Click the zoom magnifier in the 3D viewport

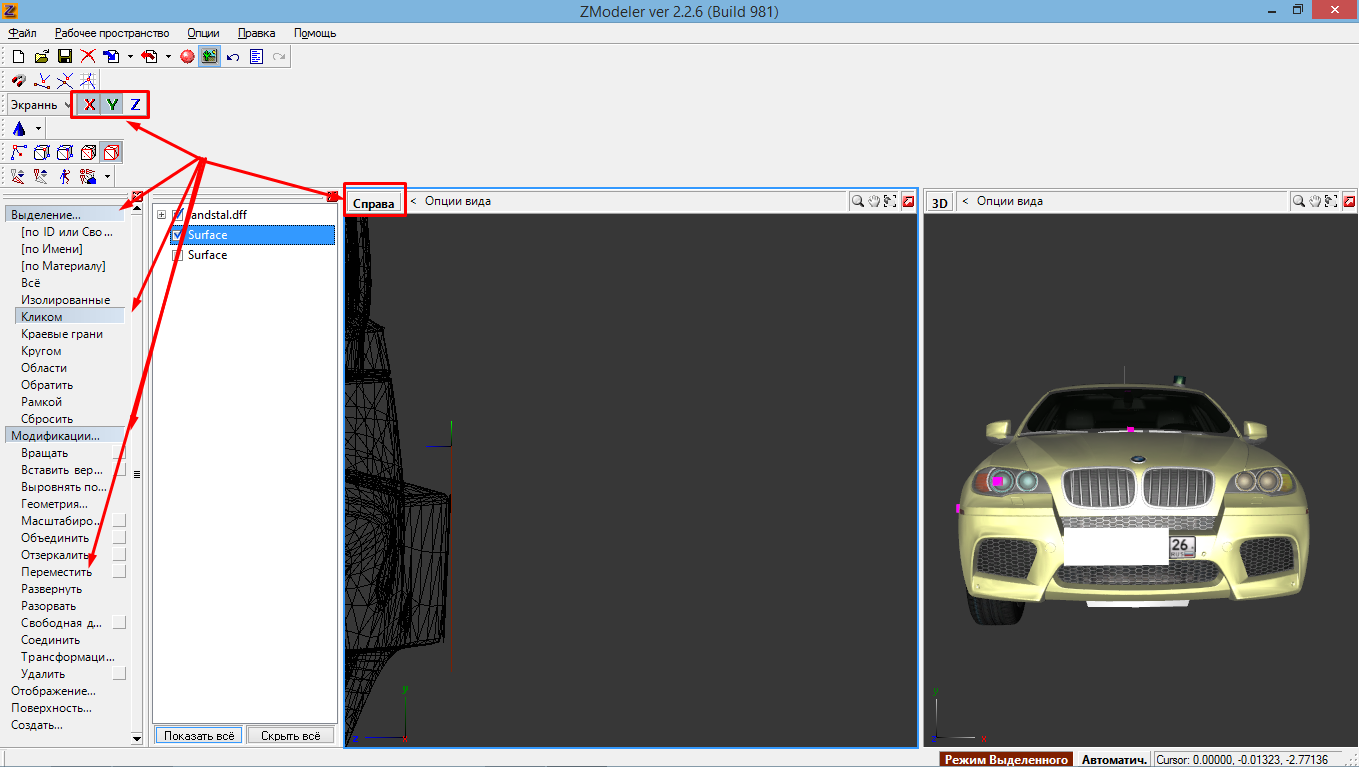[x=1298, y=202]
